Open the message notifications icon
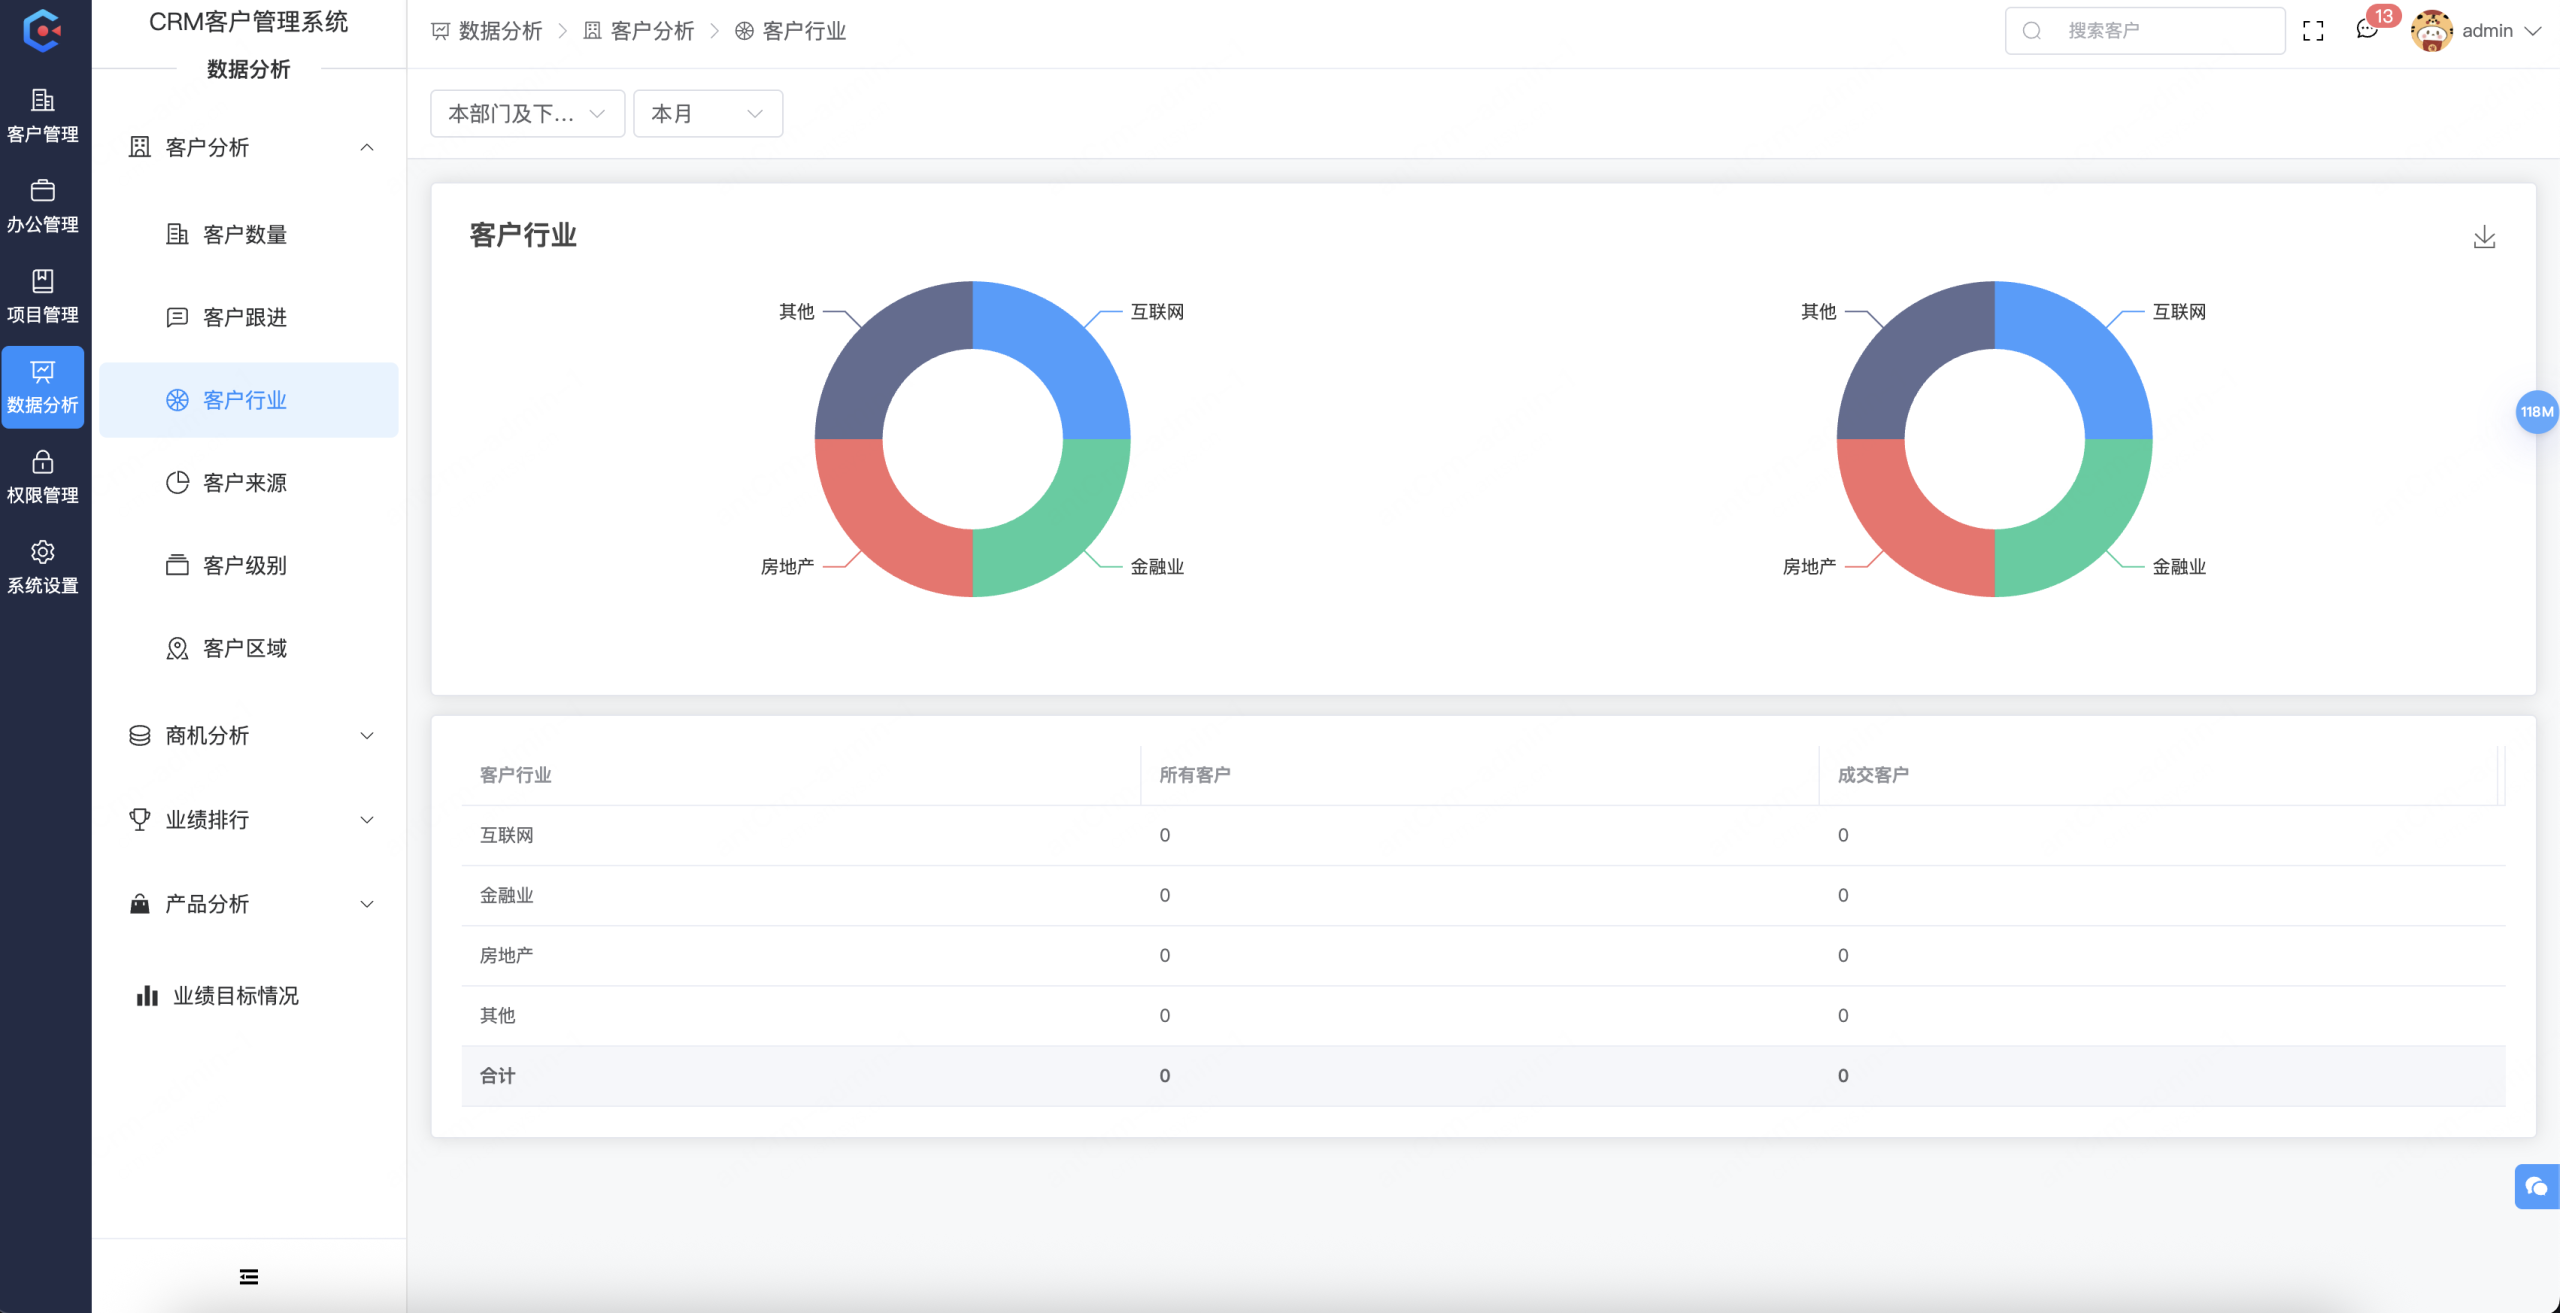 pyautogui.click(x=2367, y=30)
